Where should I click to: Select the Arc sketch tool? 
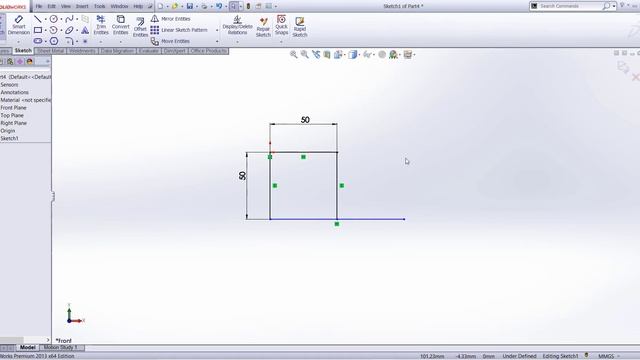(53, 30)
